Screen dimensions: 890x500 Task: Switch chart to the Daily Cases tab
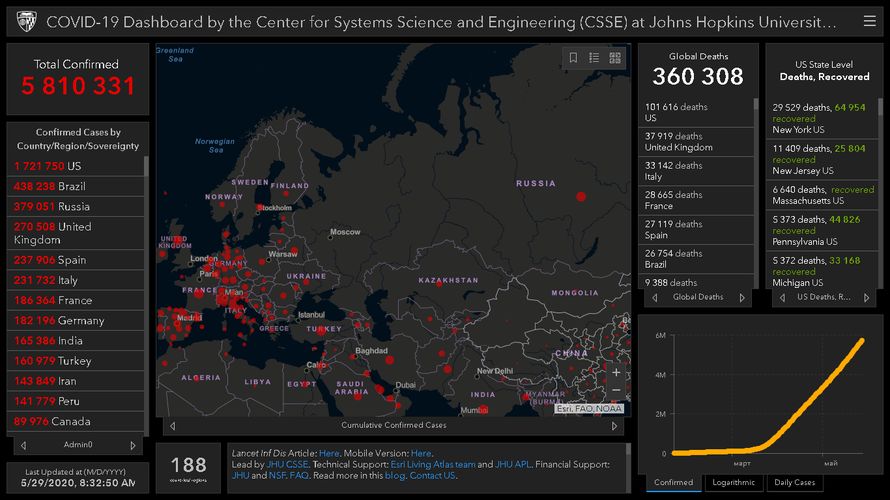coord(795,482)
